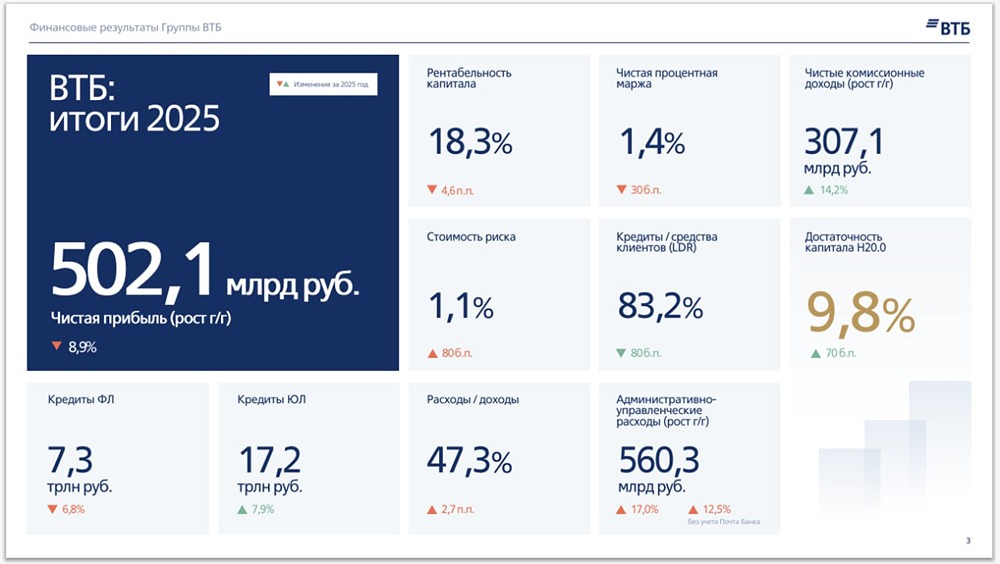Click the change value 80 б.п. under 83,2%

646,353
